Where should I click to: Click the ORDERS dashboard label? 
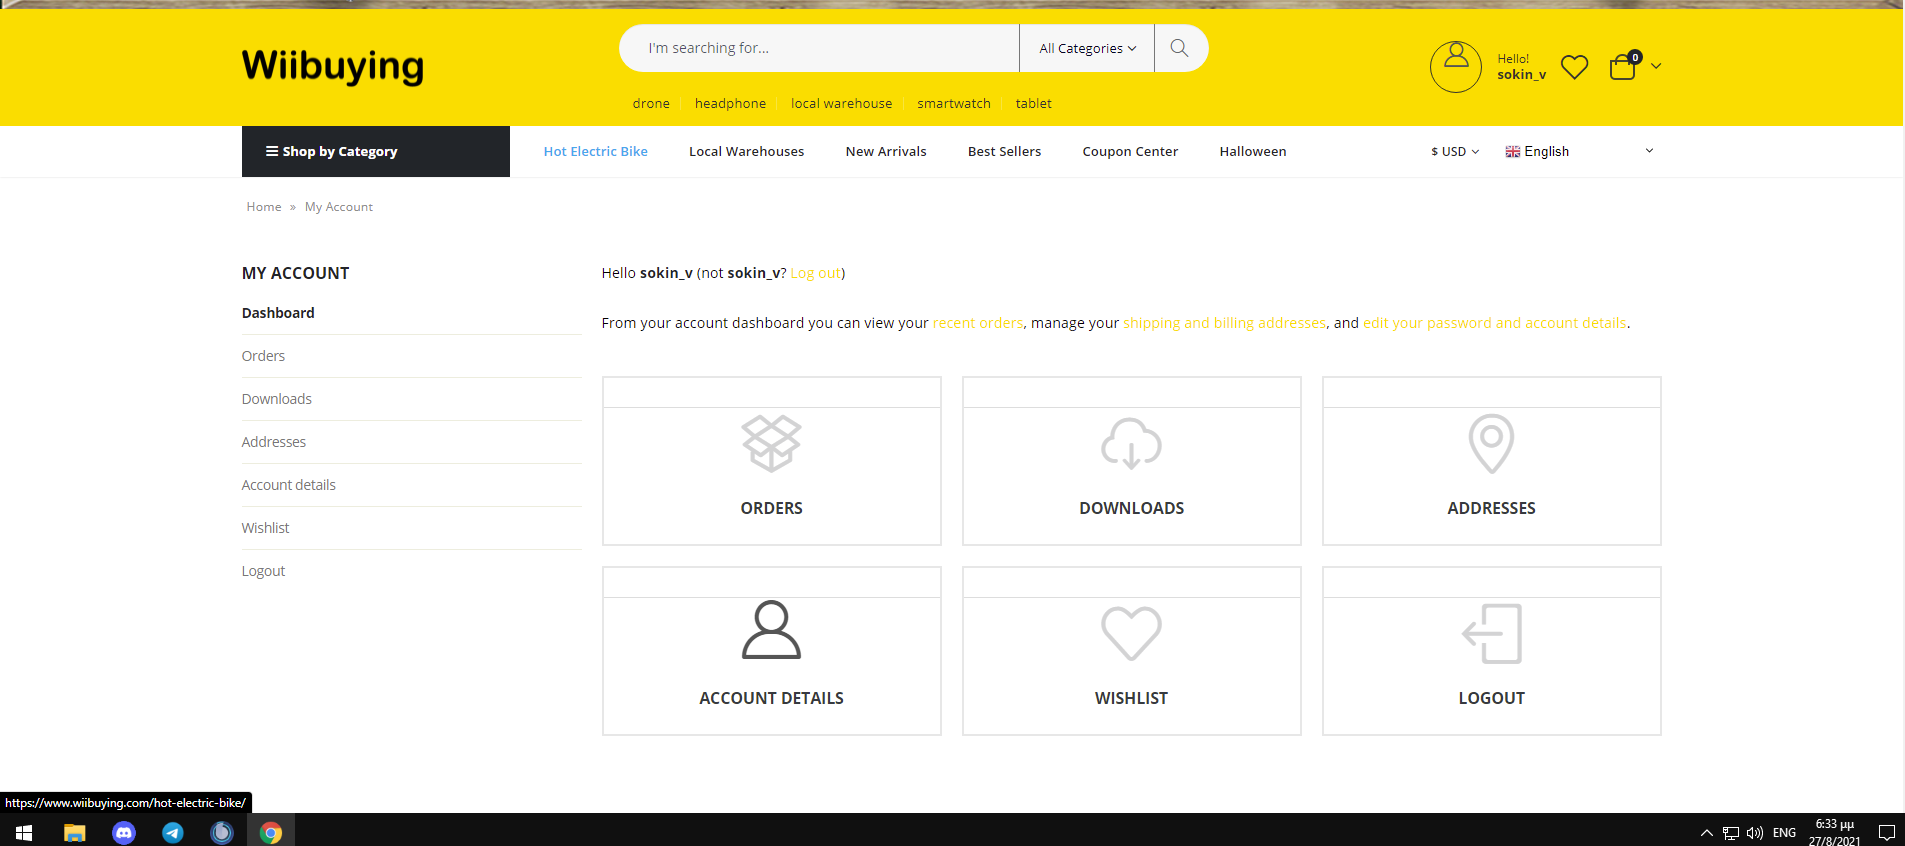(x=771, y=508)
